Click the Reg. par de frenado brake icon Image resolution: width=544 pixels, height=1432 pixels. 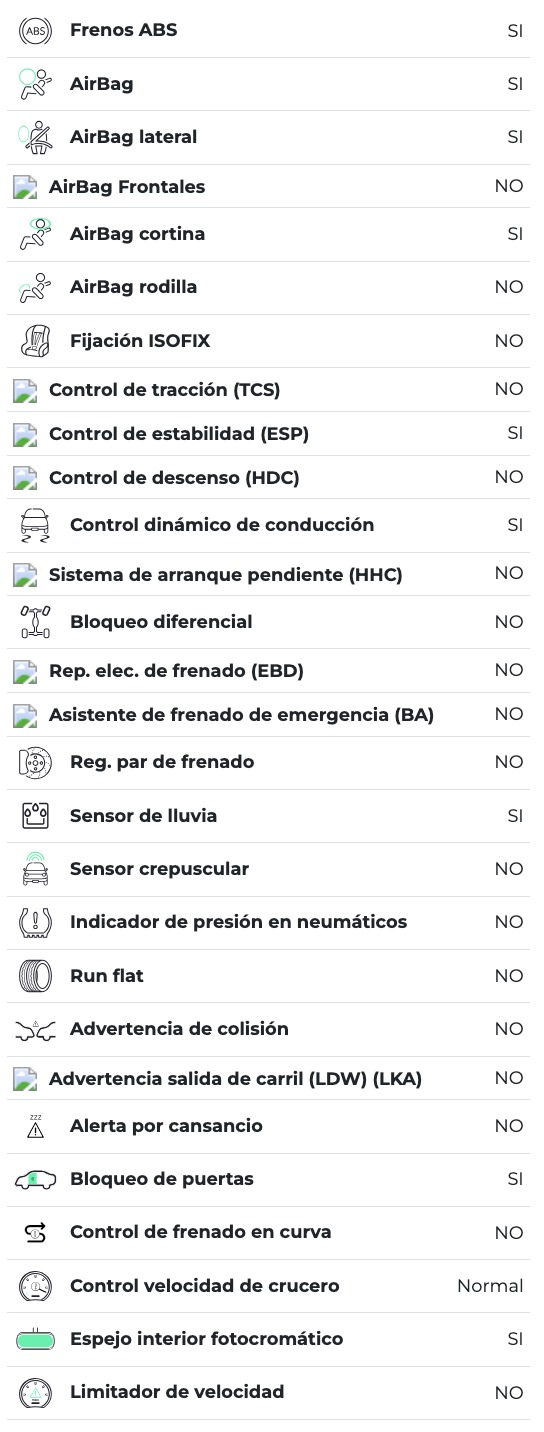(35, 763)
